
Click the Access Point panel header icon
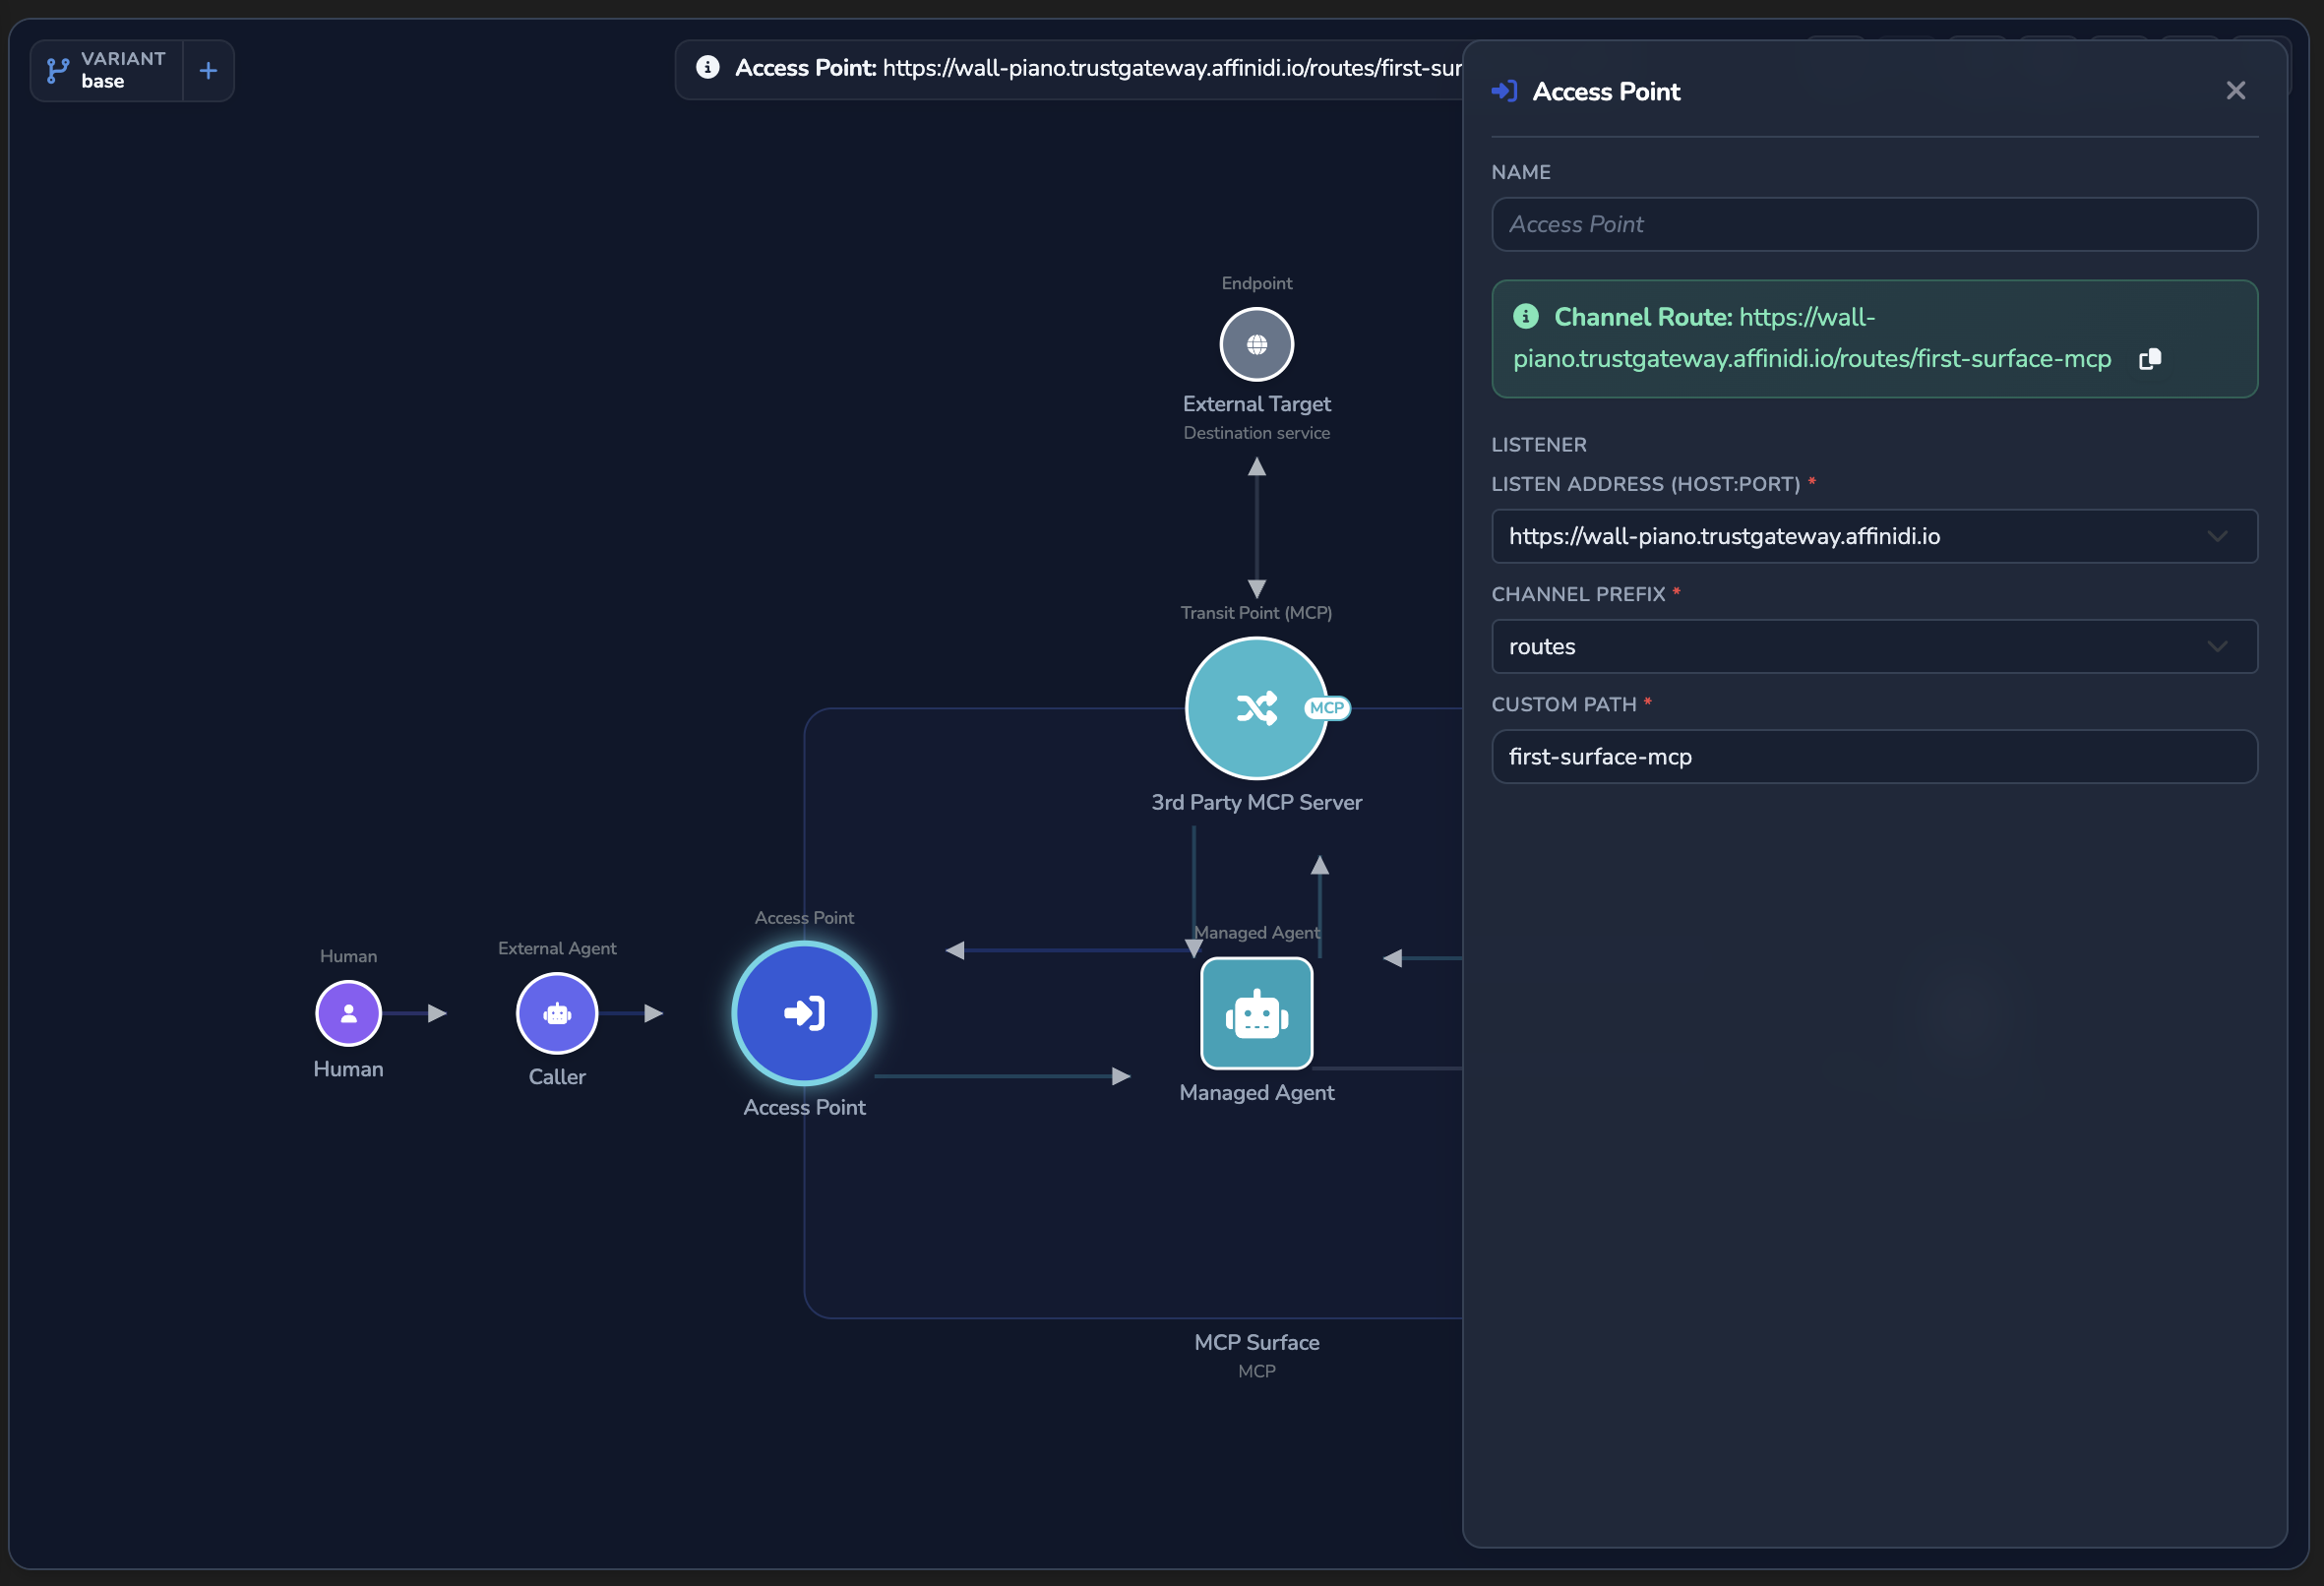(1504, 91)
